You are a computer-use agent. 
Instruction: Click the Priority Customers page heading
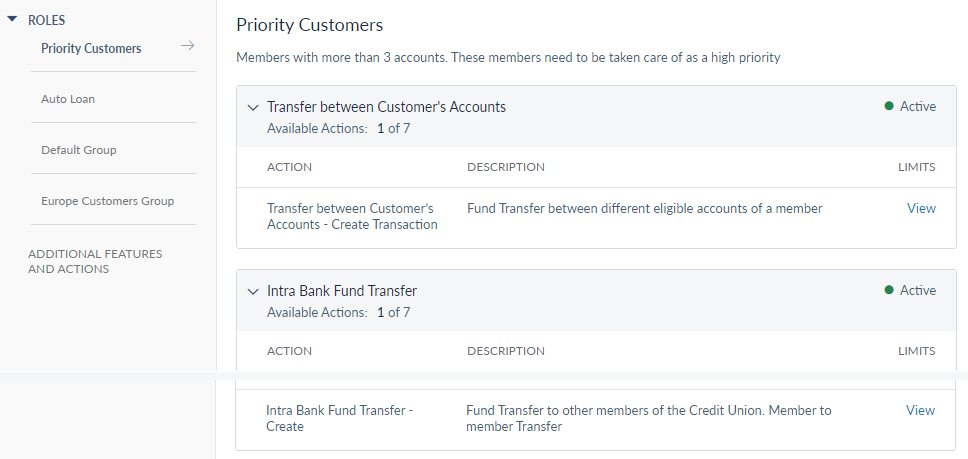tap(309, 24)
